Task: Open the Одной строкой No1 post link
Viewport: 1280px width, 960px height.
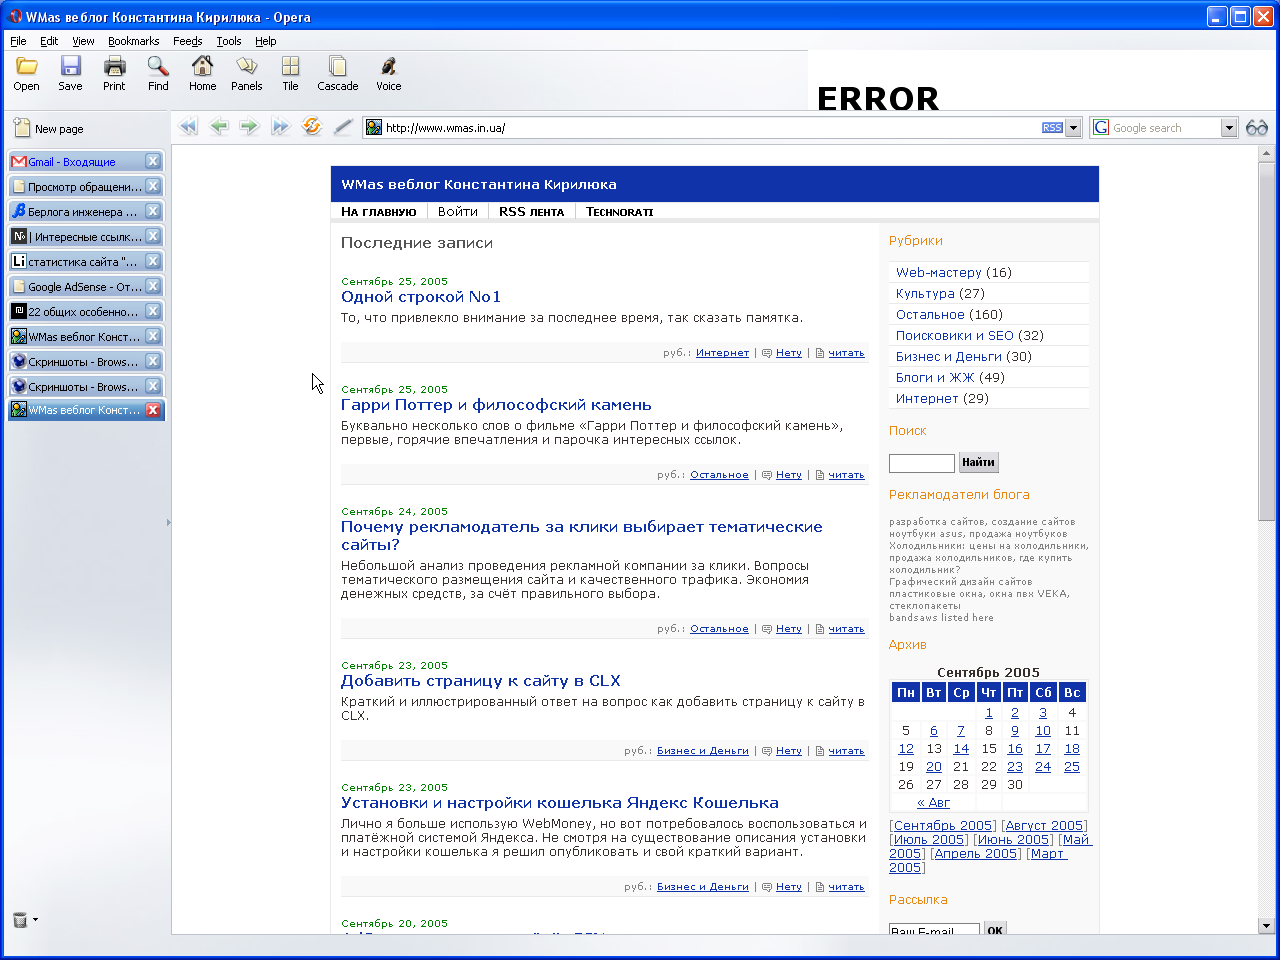Action: pyautogui.click(x=421, y=297)
